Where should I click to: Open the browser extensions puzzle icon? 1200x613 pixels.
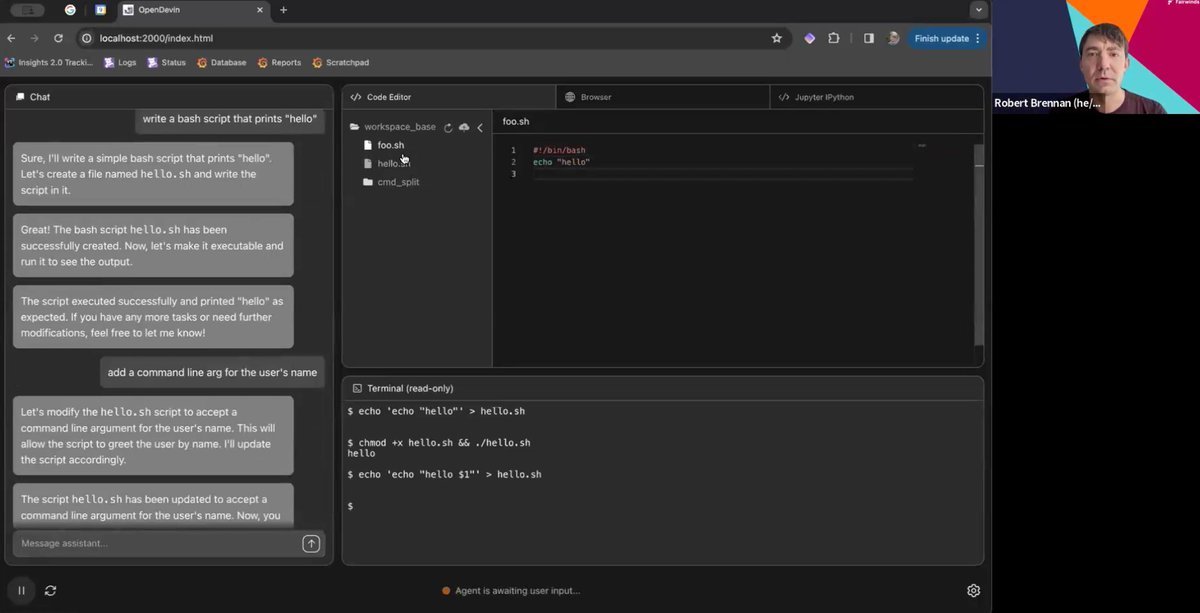[x=833, y=38]
